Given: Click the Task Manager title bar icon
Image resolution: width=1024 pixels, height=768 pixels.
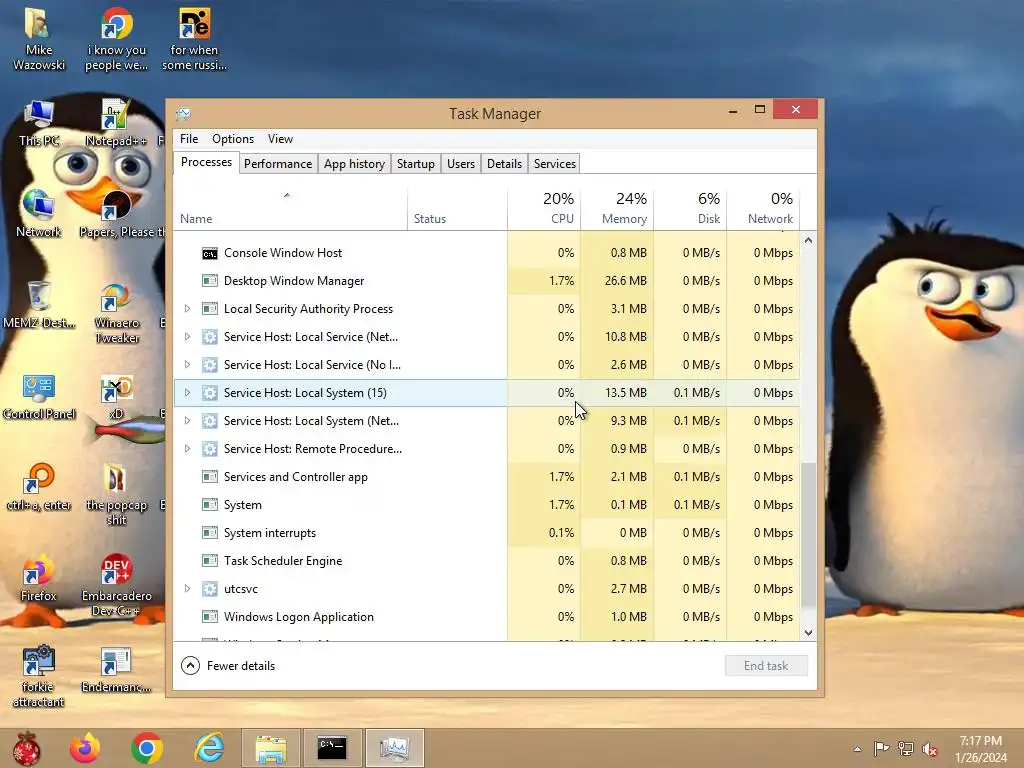Looking at the screenshot, I should pos(184,114).
